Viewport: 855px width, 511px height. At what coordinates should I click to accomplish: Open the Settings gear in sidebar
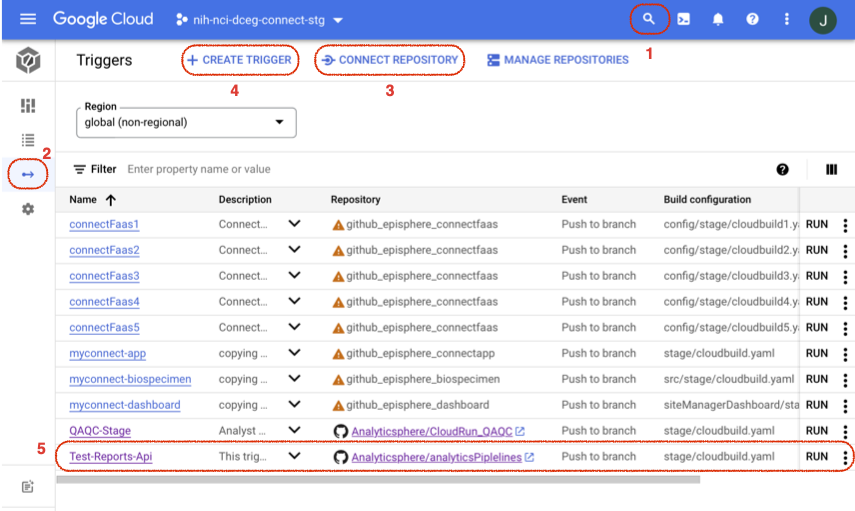pyautogui.click(x=28, y=209)
